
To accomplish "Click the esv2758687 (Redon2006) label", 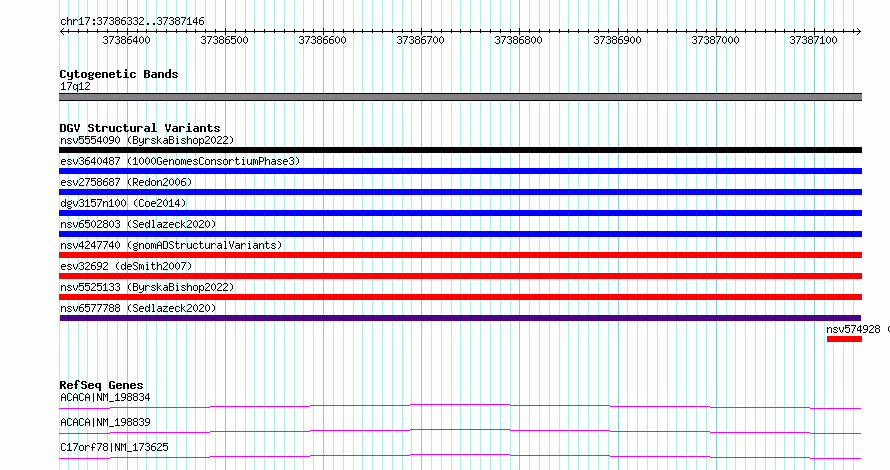I will [126, 182].
